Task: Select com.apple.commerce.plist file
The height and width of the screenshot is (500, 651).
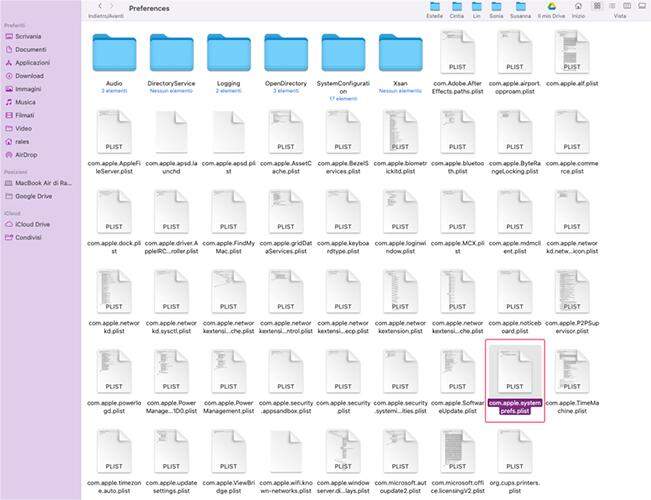Action: pyautogui.click(x=572, y=132)
